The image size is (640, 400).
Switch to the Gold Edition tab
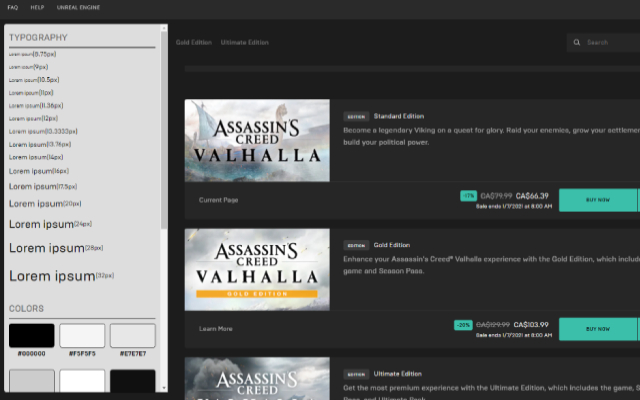click(193, 43)
